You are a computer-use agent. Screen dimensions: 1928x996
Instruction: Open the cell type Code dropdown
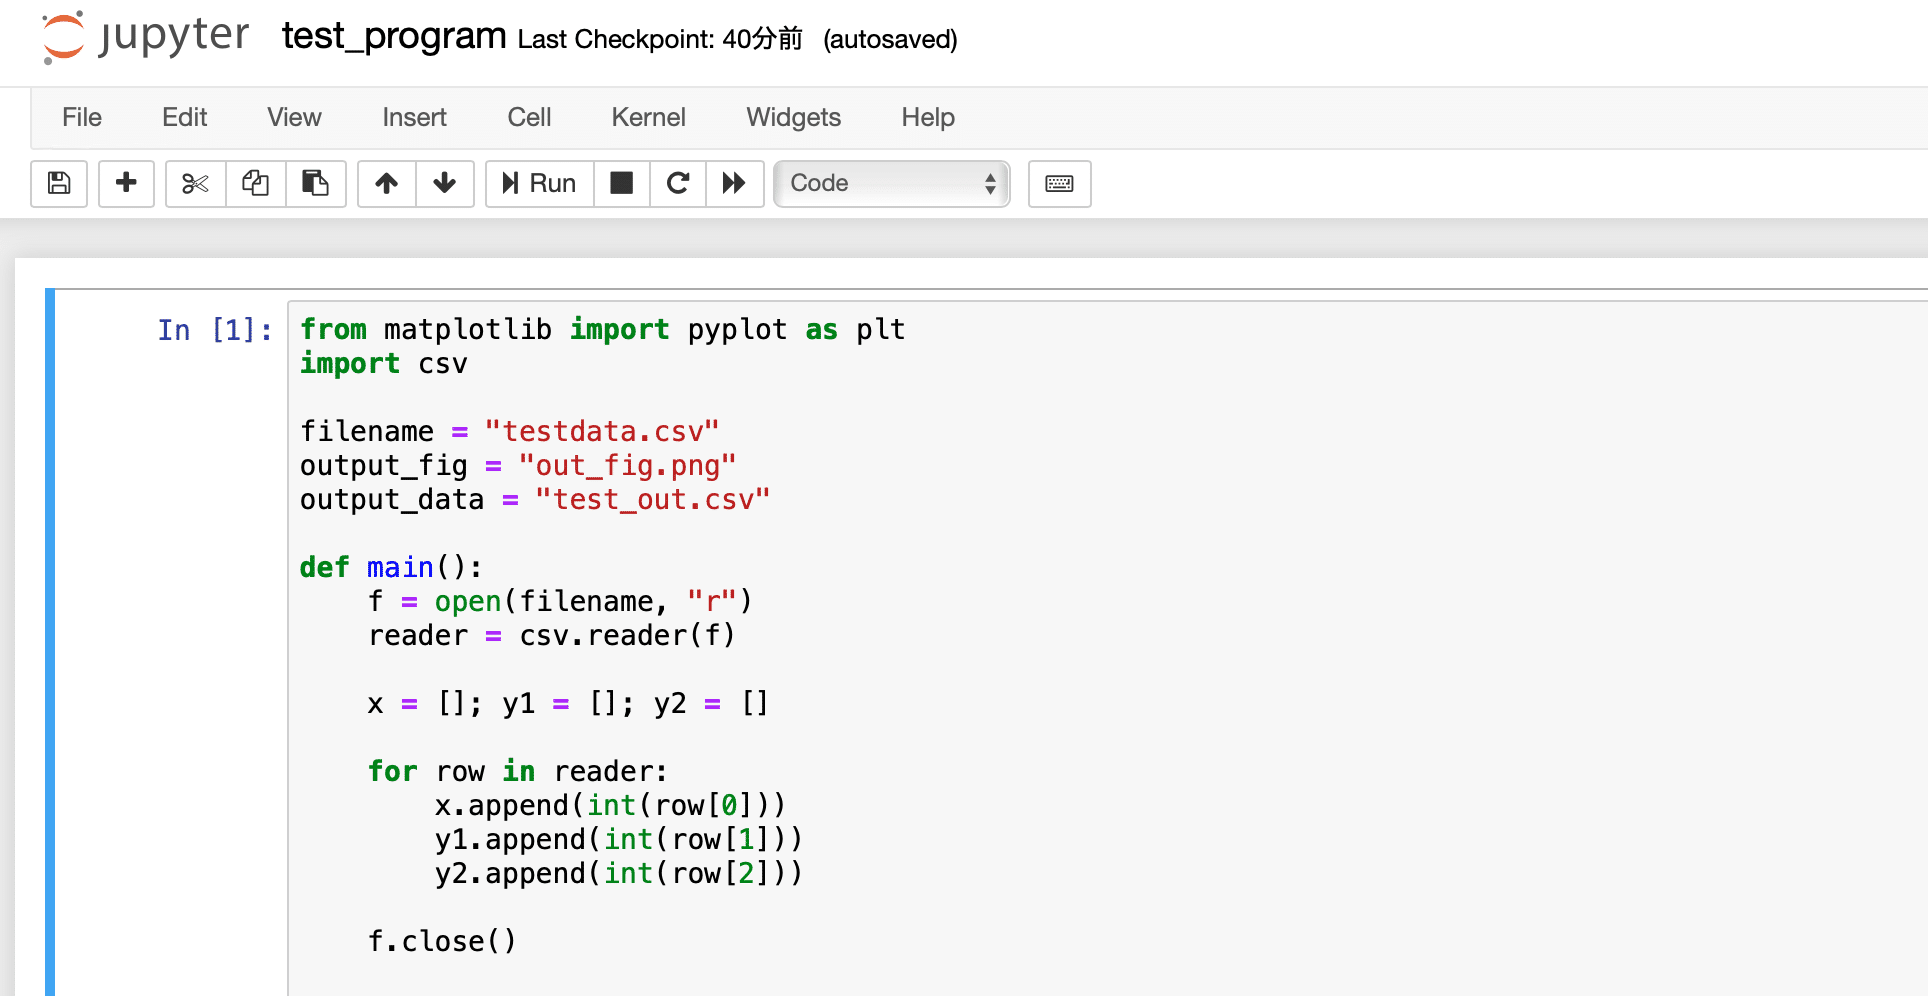click(x=891, y=183)
